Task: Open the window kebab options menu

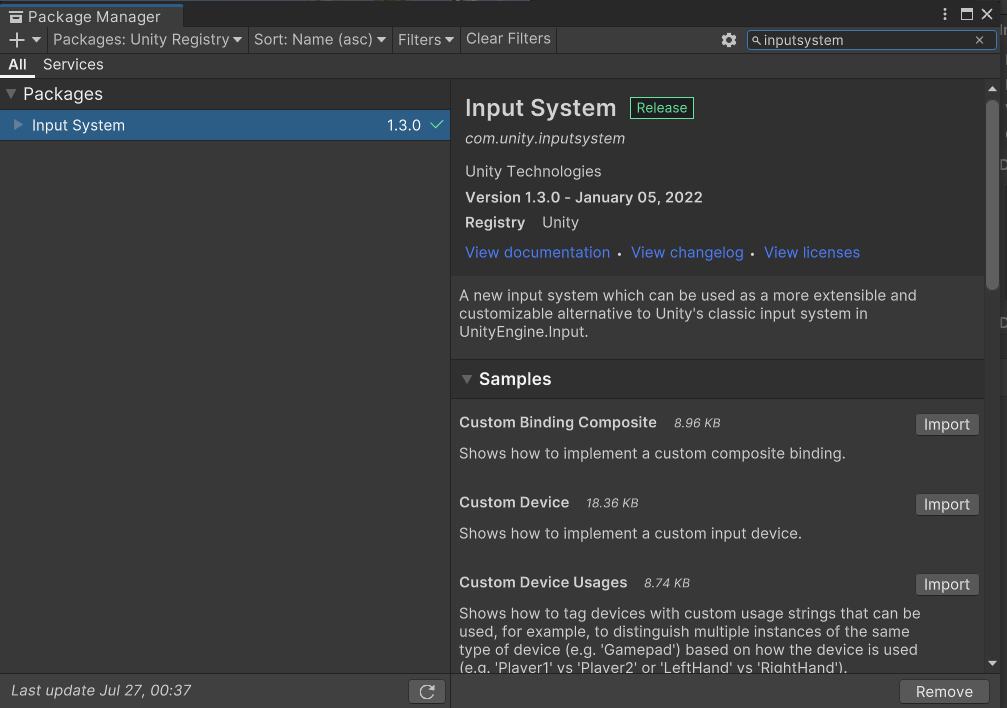Action: click(945, 14)
